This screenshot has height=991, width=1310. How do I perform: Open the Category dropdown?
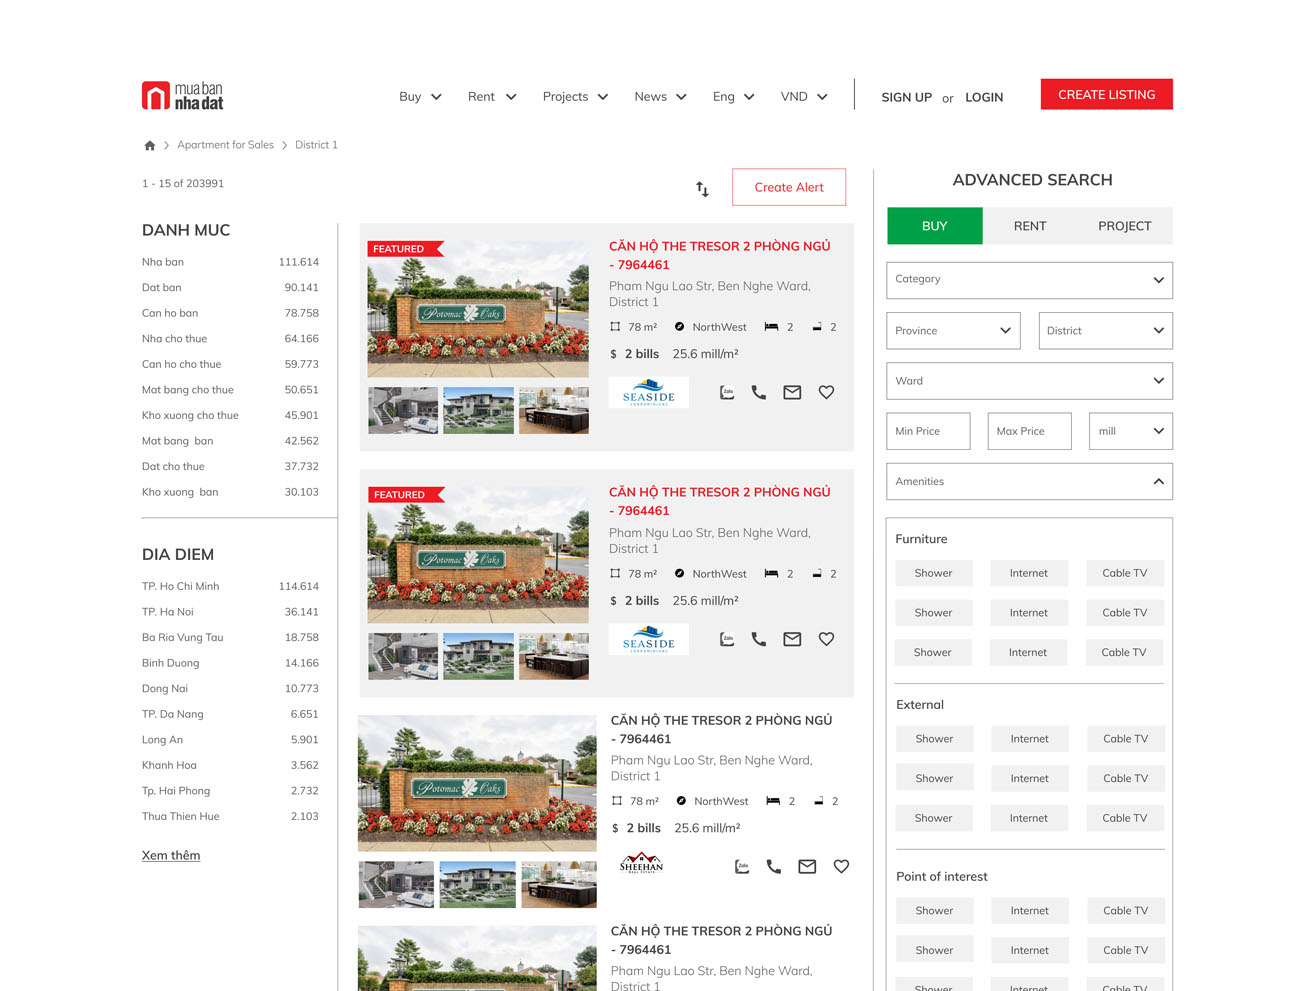pyautogui.click(x=1029, y=280)
